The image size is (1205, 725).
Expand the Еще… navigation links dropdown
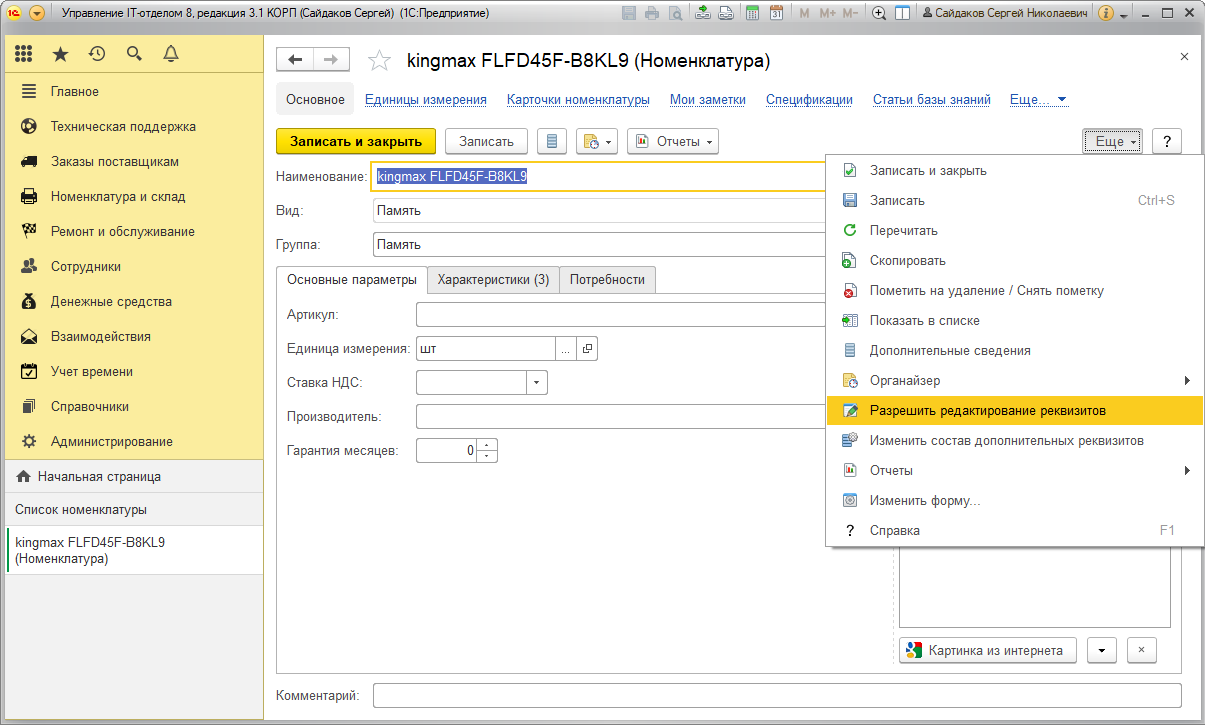pos(1039,100)
